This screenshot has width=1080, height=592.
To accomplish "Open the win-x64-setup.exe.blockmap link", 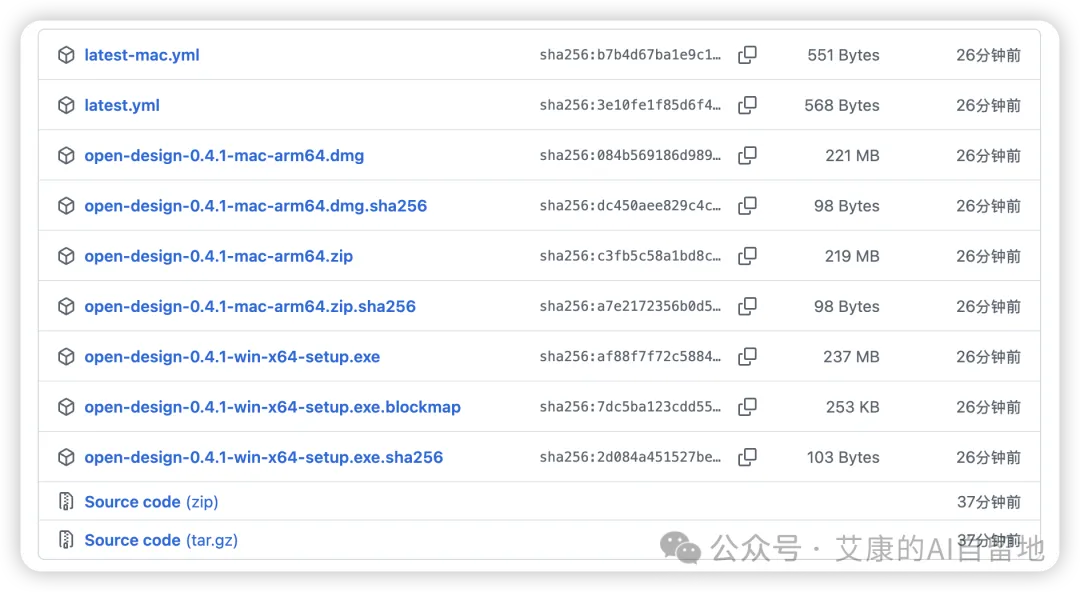I will 272,407.
